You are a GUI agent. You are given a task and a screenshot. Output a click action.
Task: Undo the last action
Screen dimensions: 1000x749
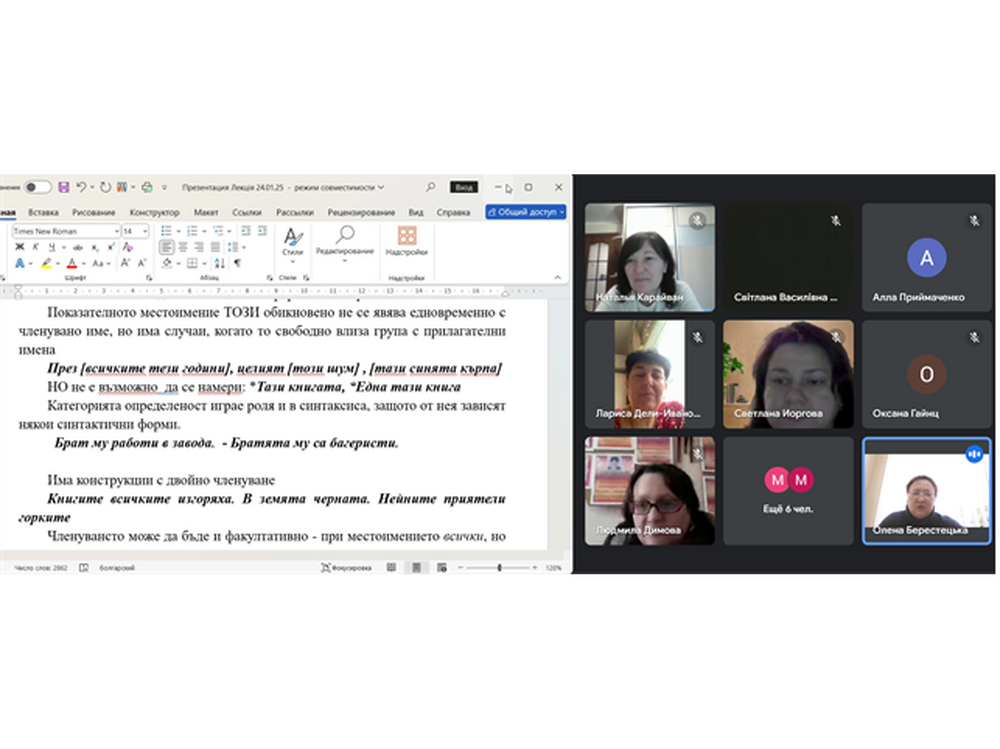point(81,187)
